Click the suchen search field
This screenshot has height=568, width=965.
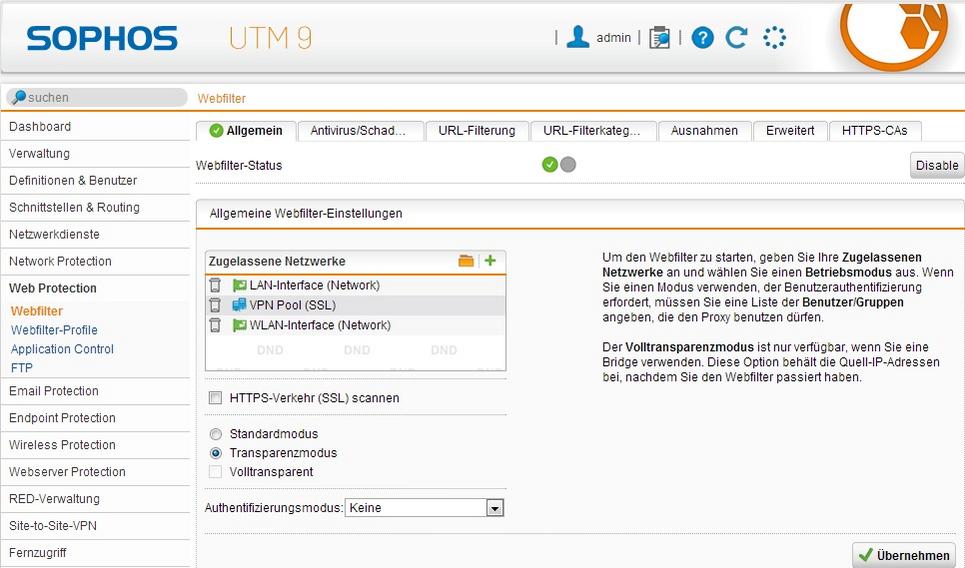[97, 97]
